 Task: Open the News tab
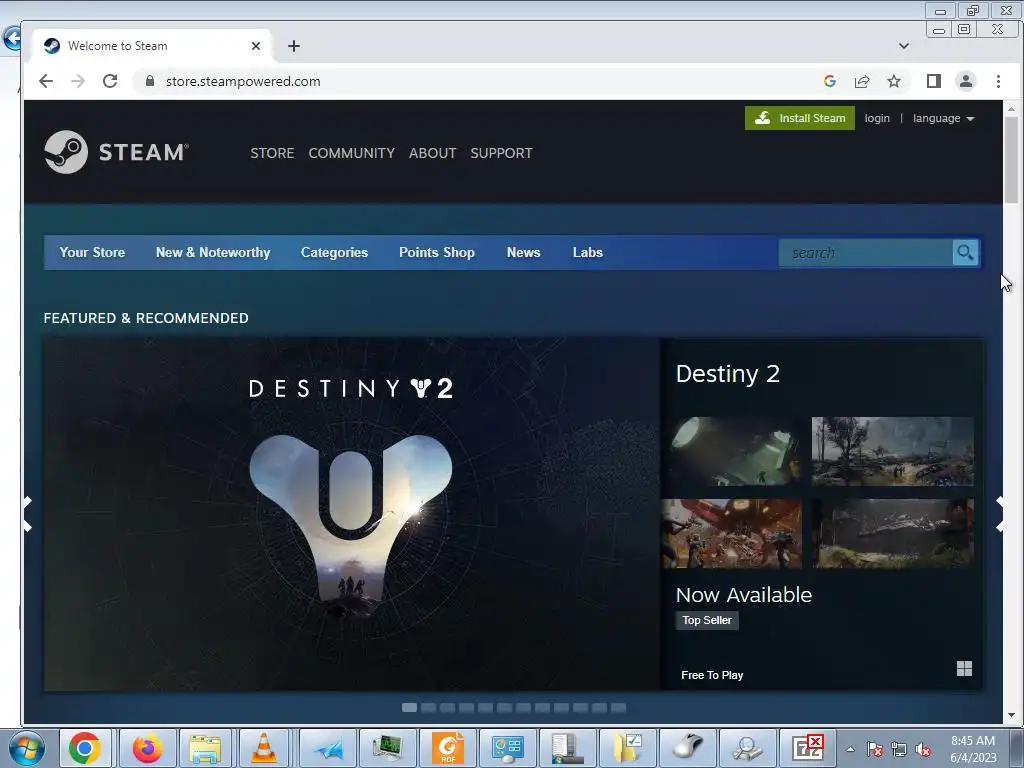(x=524, y=252)
